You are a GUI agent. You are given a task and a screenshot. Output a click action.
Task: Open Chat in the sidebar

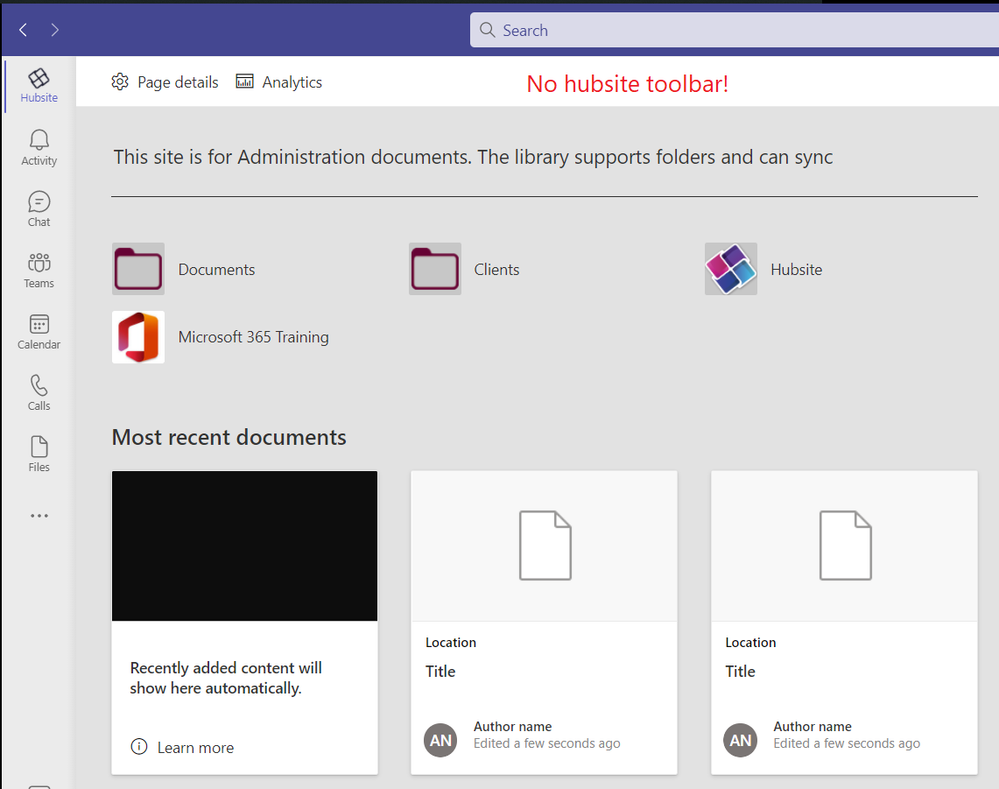(x=39, y=209)
